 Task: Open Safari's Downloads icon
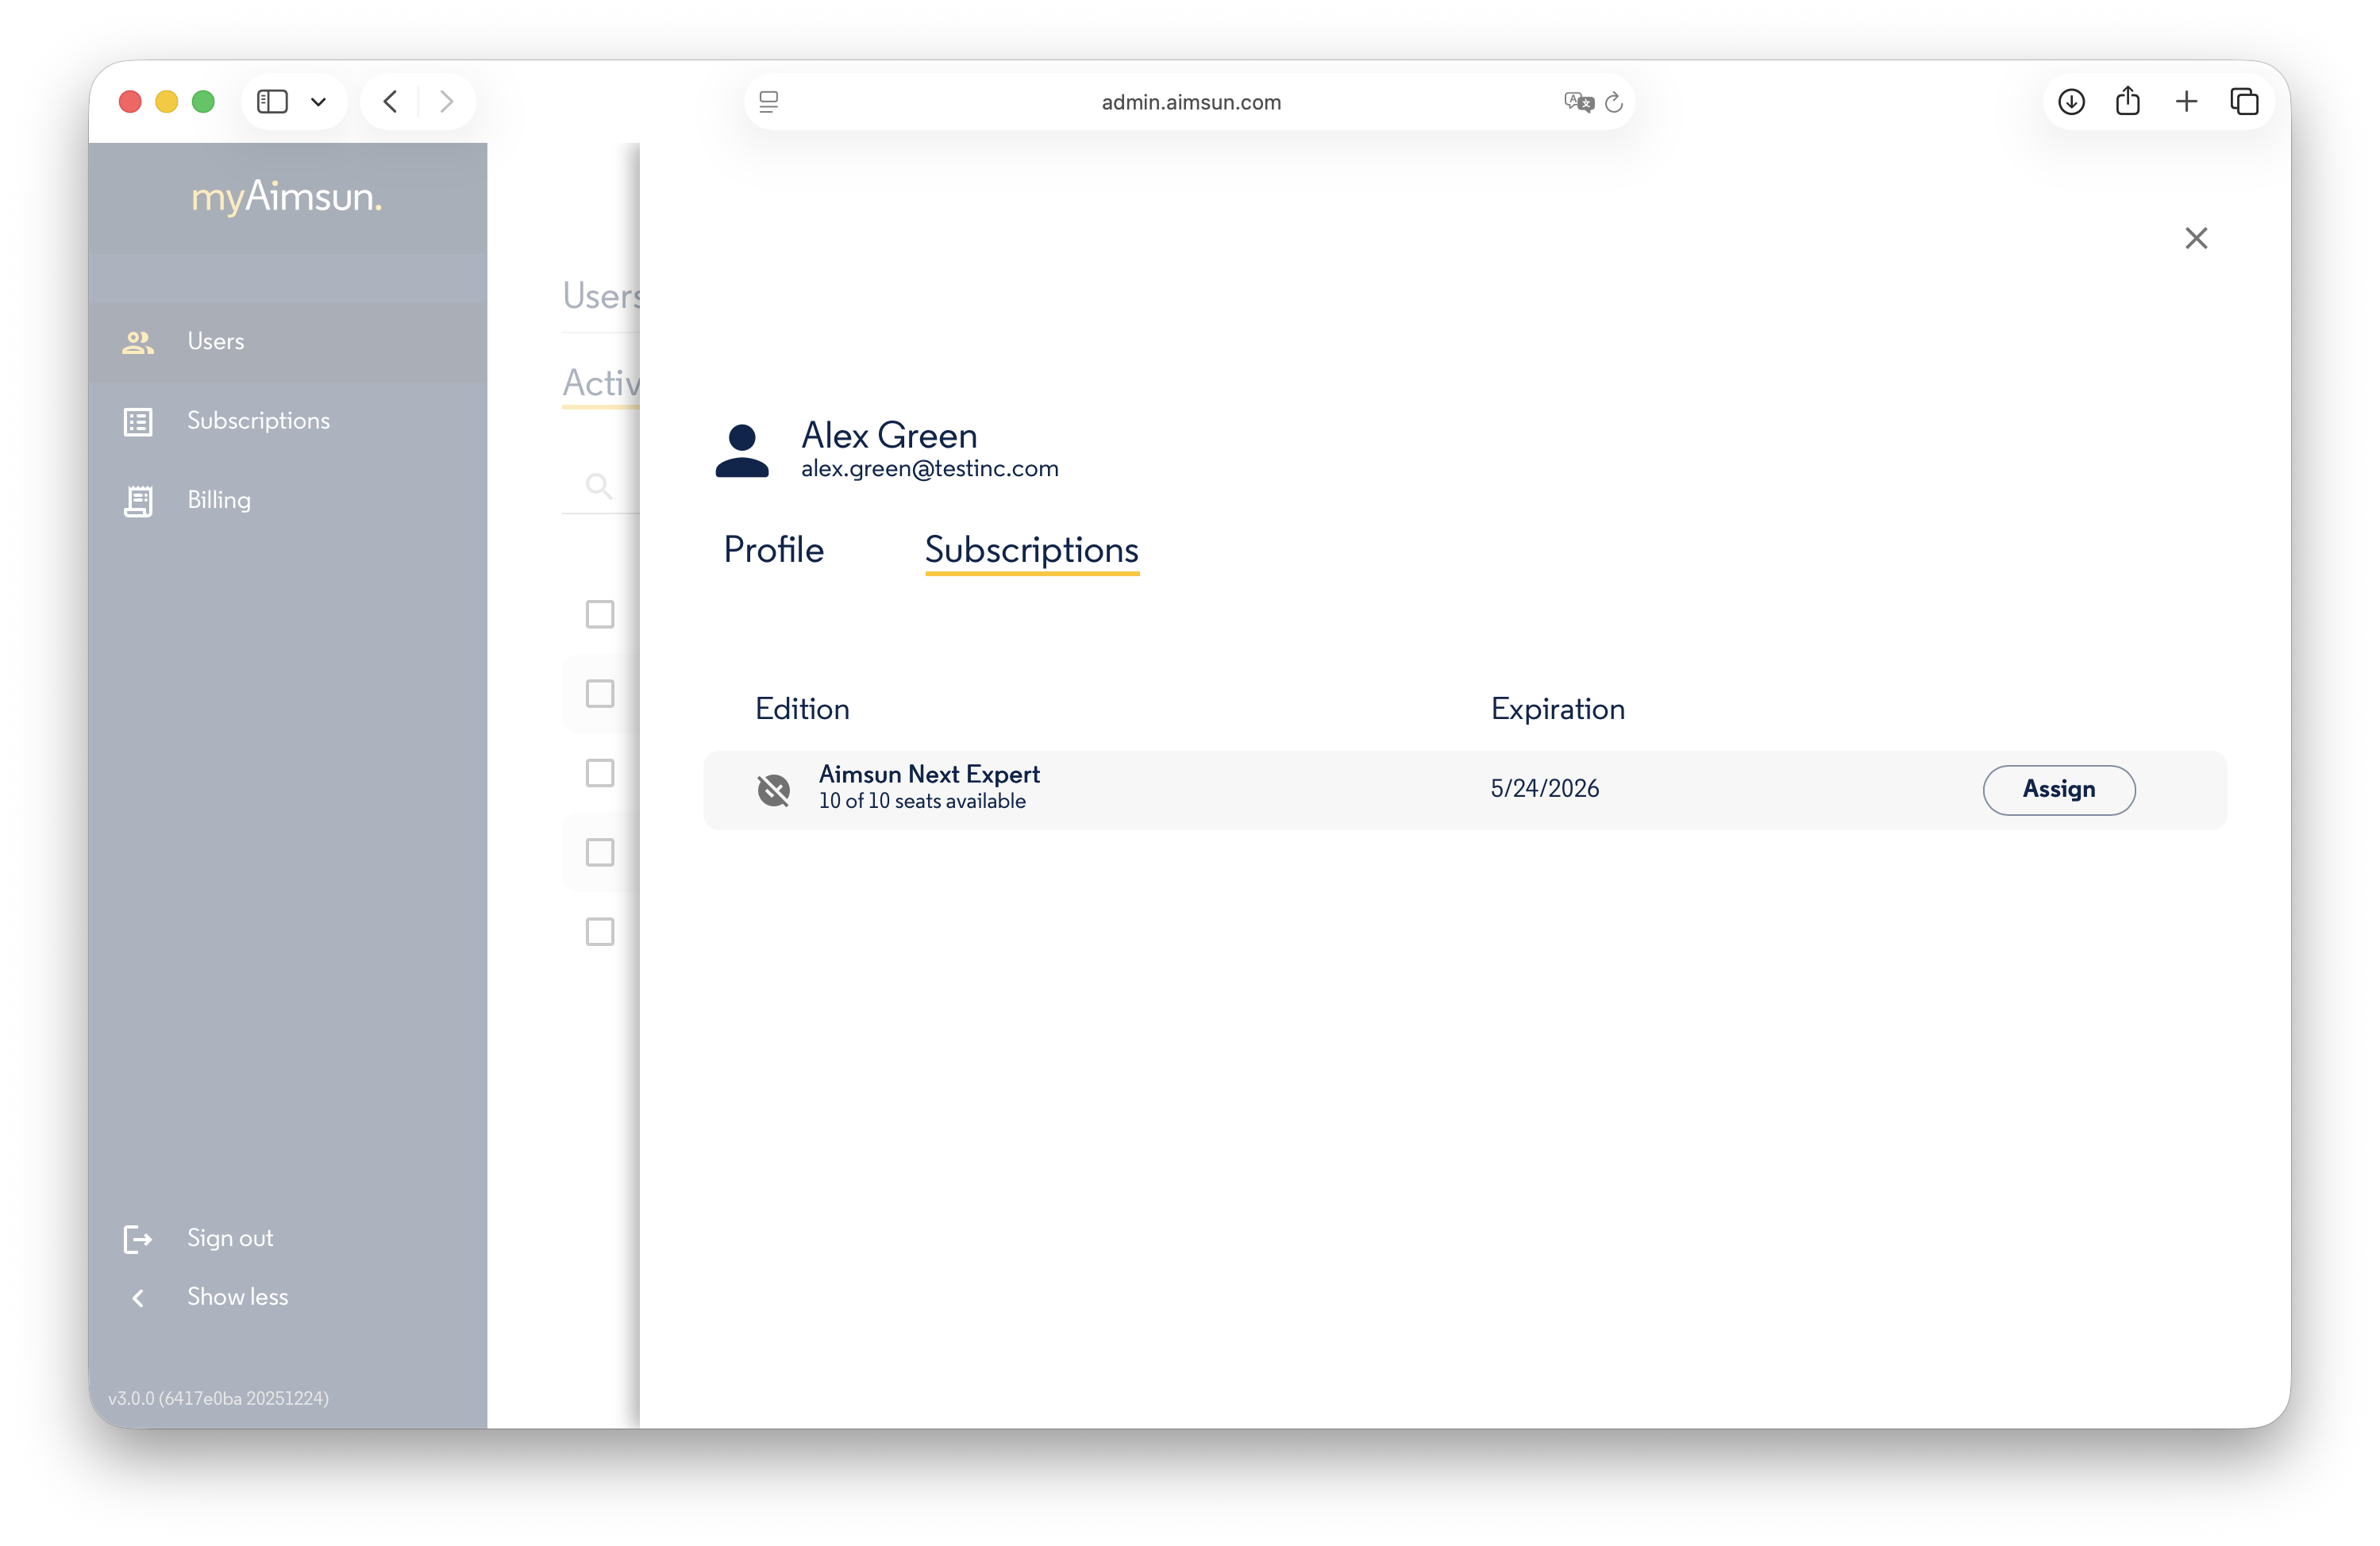pos(2071,101)
